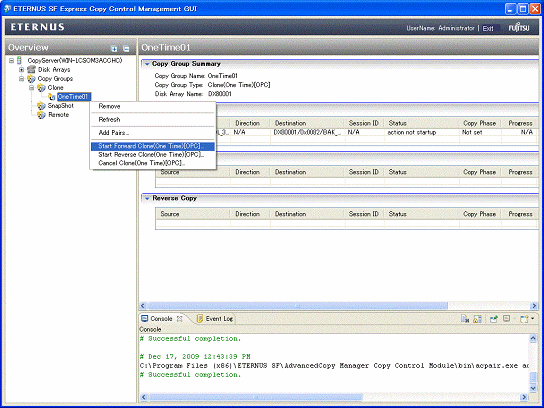Choose Remove from the context menu
Viewport: 544px width, 408px height.
click(x=109, y=107)
